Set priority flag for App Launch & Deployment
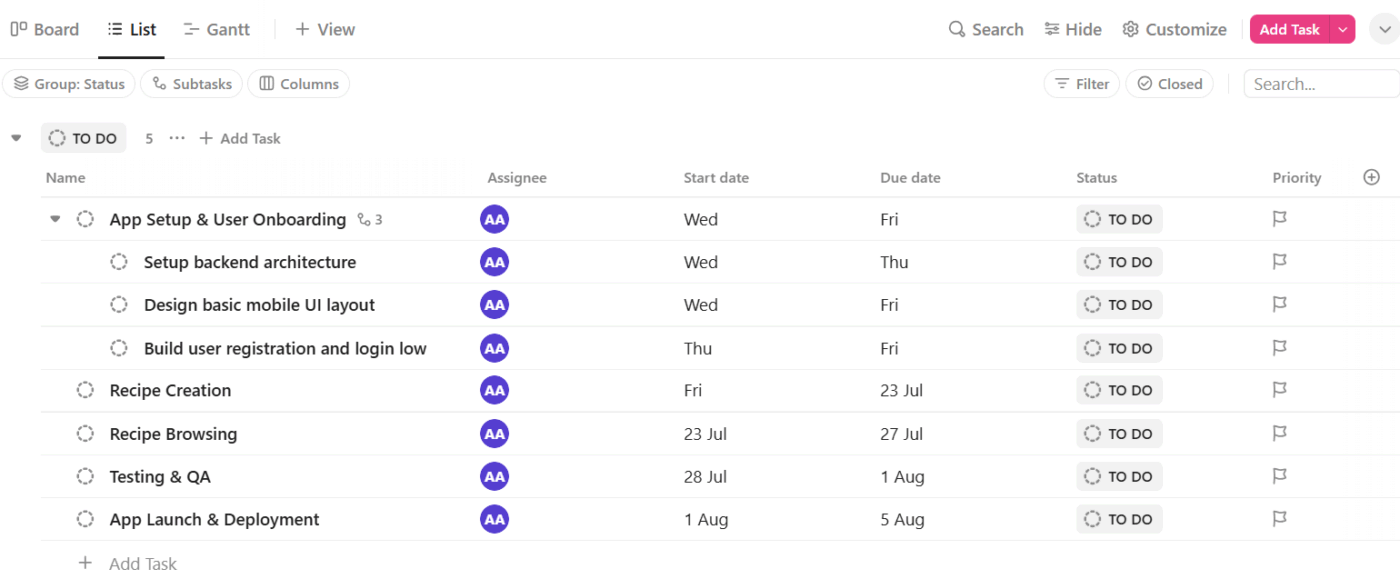The width and height of the screenshot is (1400, 579). [1279, 519]
